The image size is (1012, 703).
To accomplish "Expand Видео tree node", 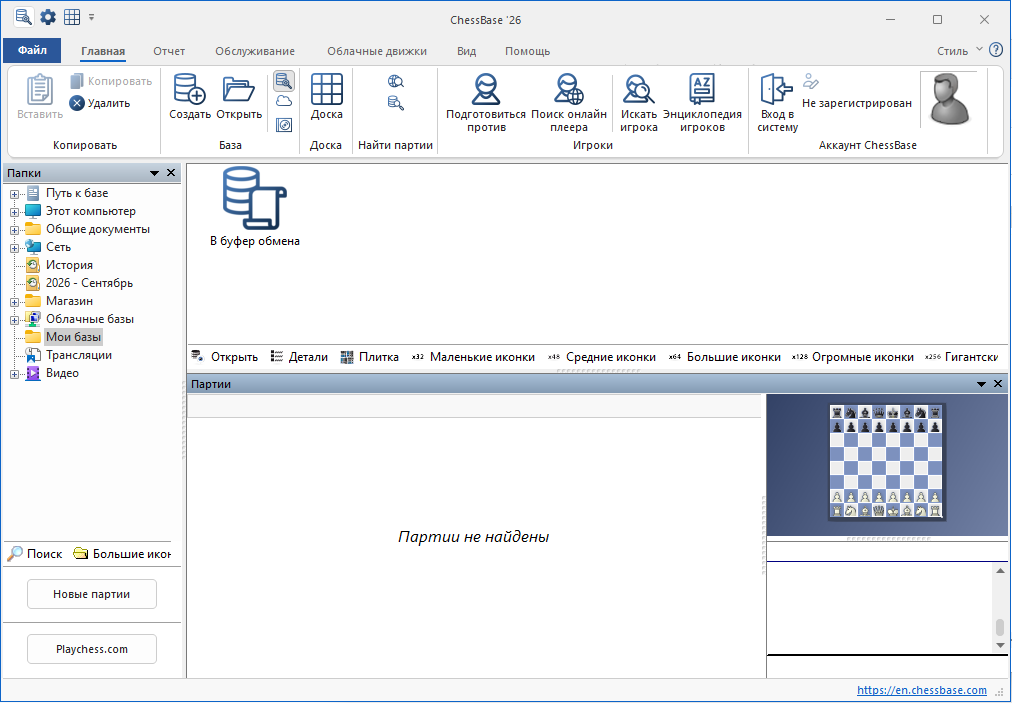I will (14, 374).
